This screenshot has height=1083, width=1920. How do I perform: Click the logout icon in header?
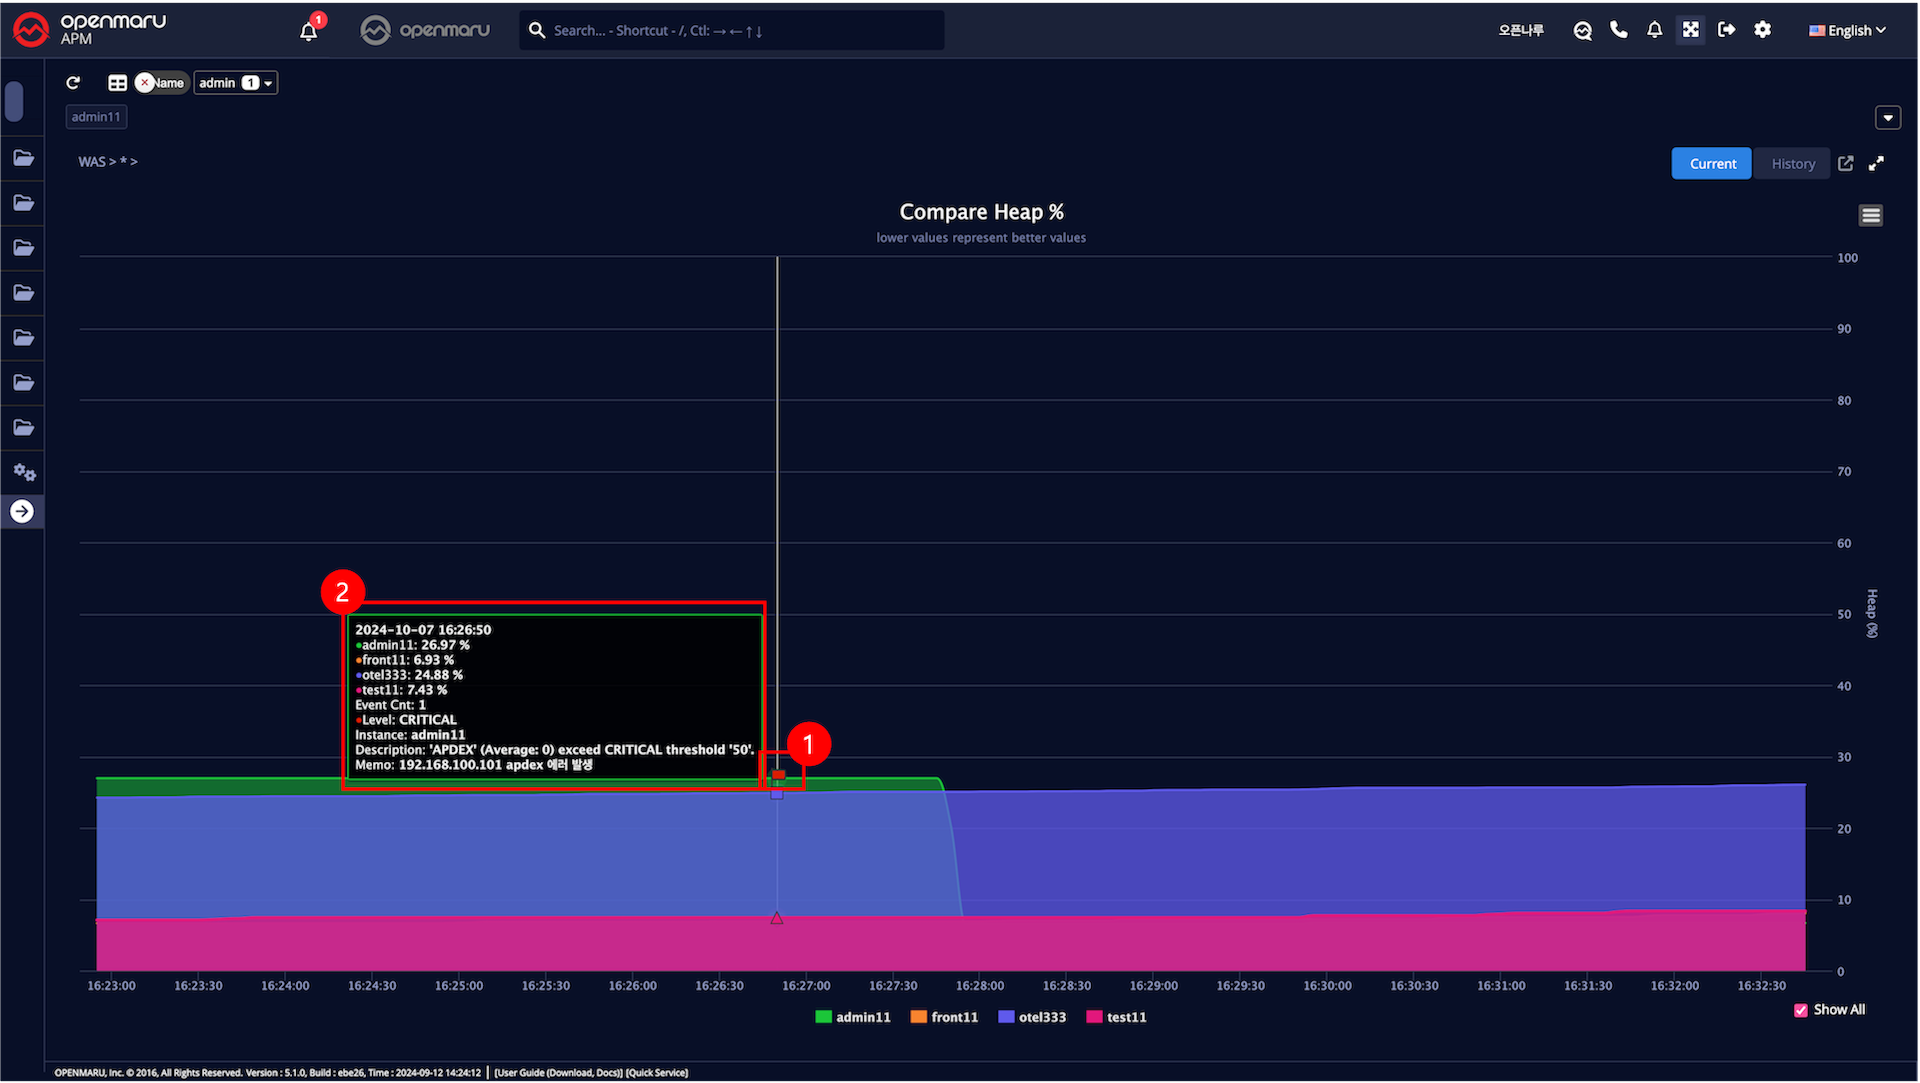tap(1726, 30)
